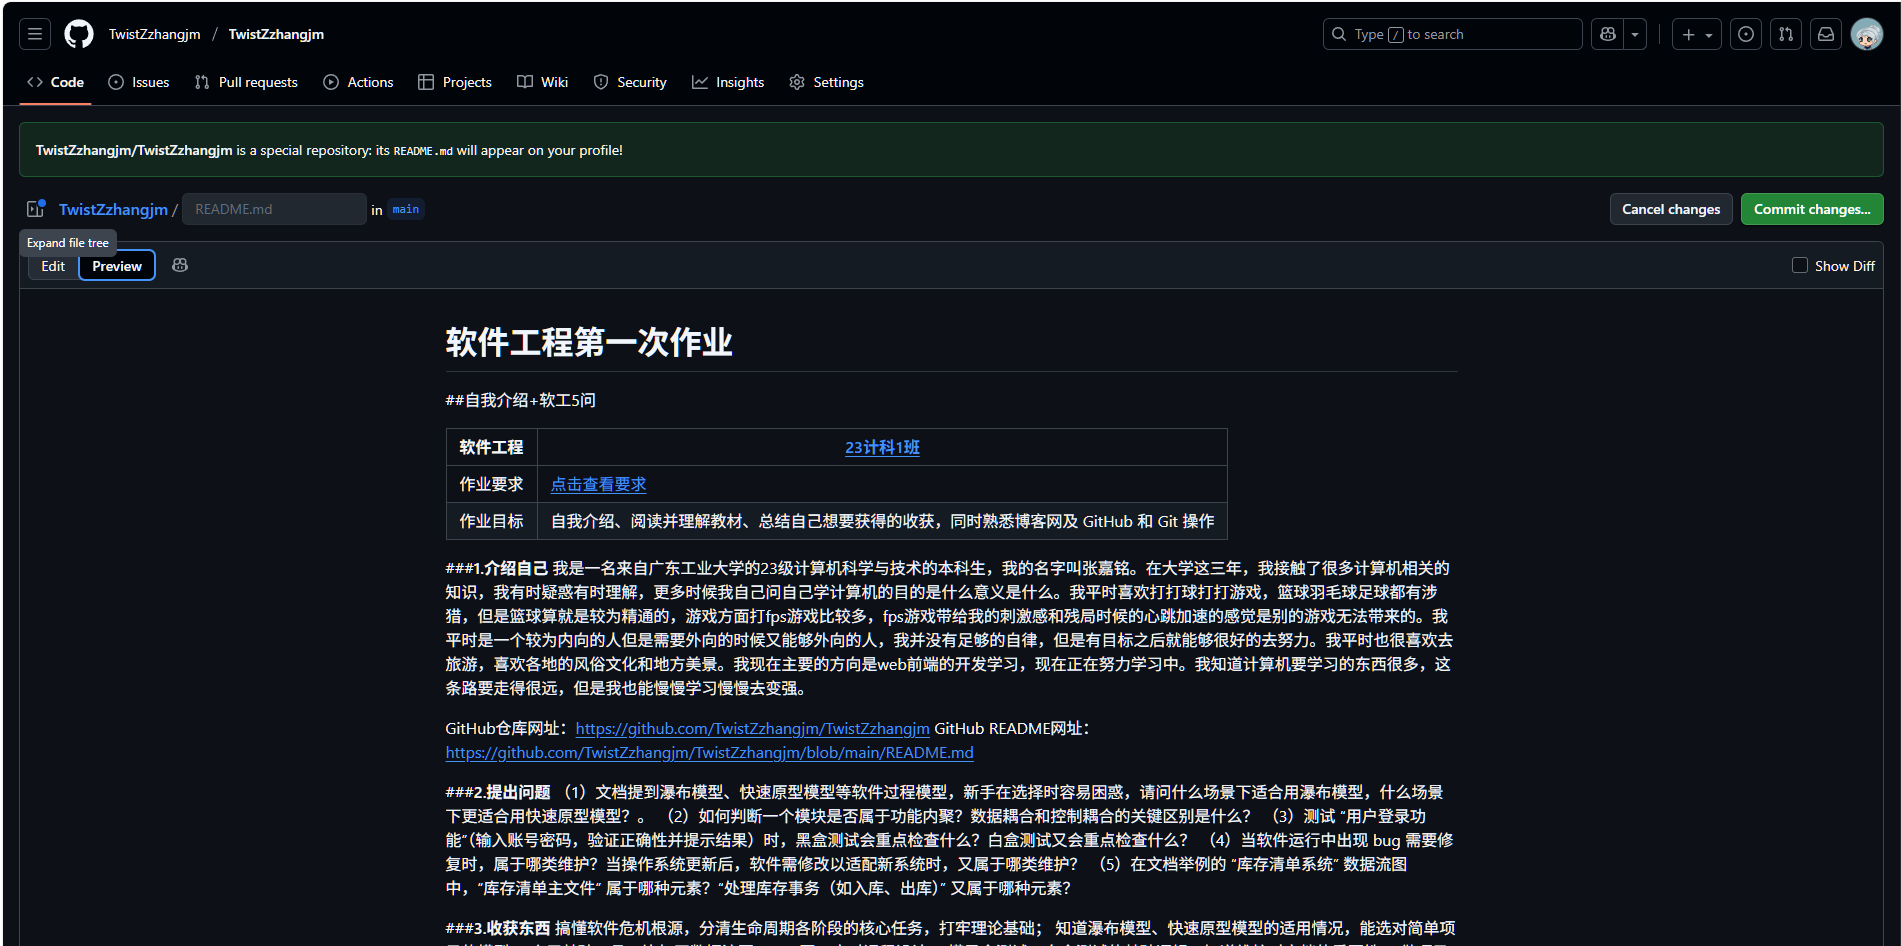
Task: Open the 23计科1班 link in the table
Action: 881,447
